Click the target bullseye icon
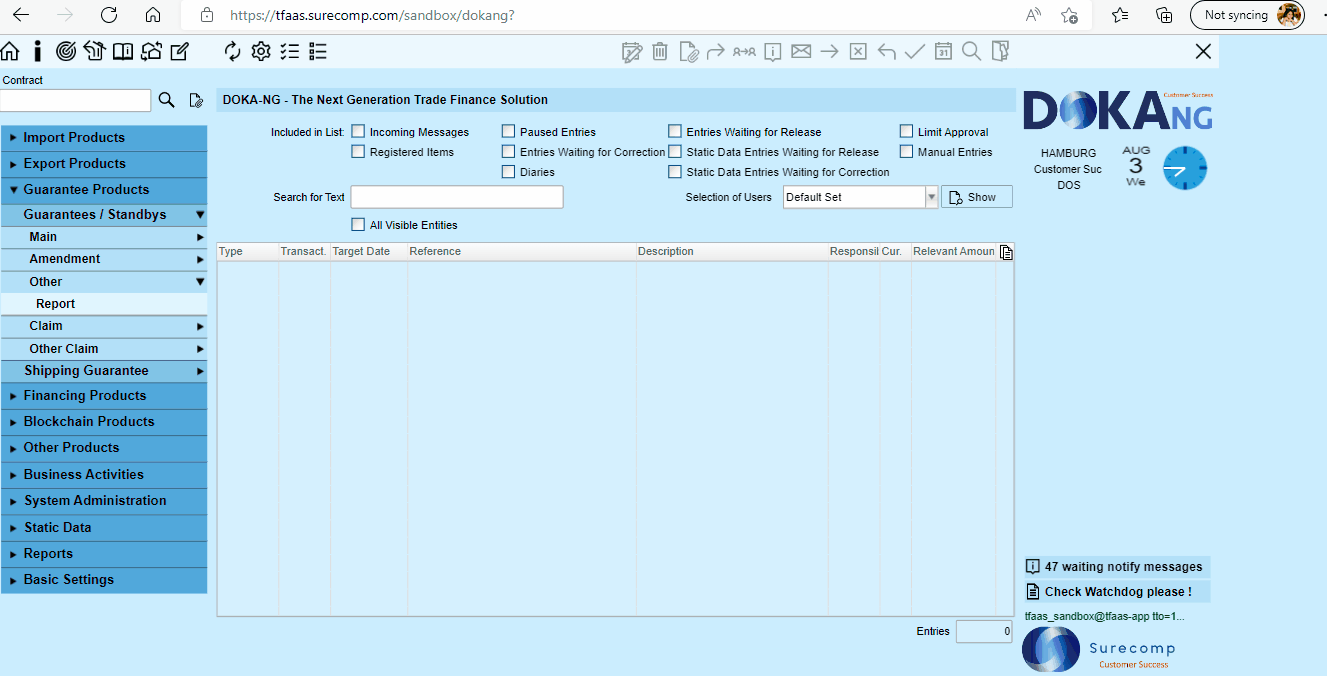The image size is (1327, 676). click(x=66, y=51)
